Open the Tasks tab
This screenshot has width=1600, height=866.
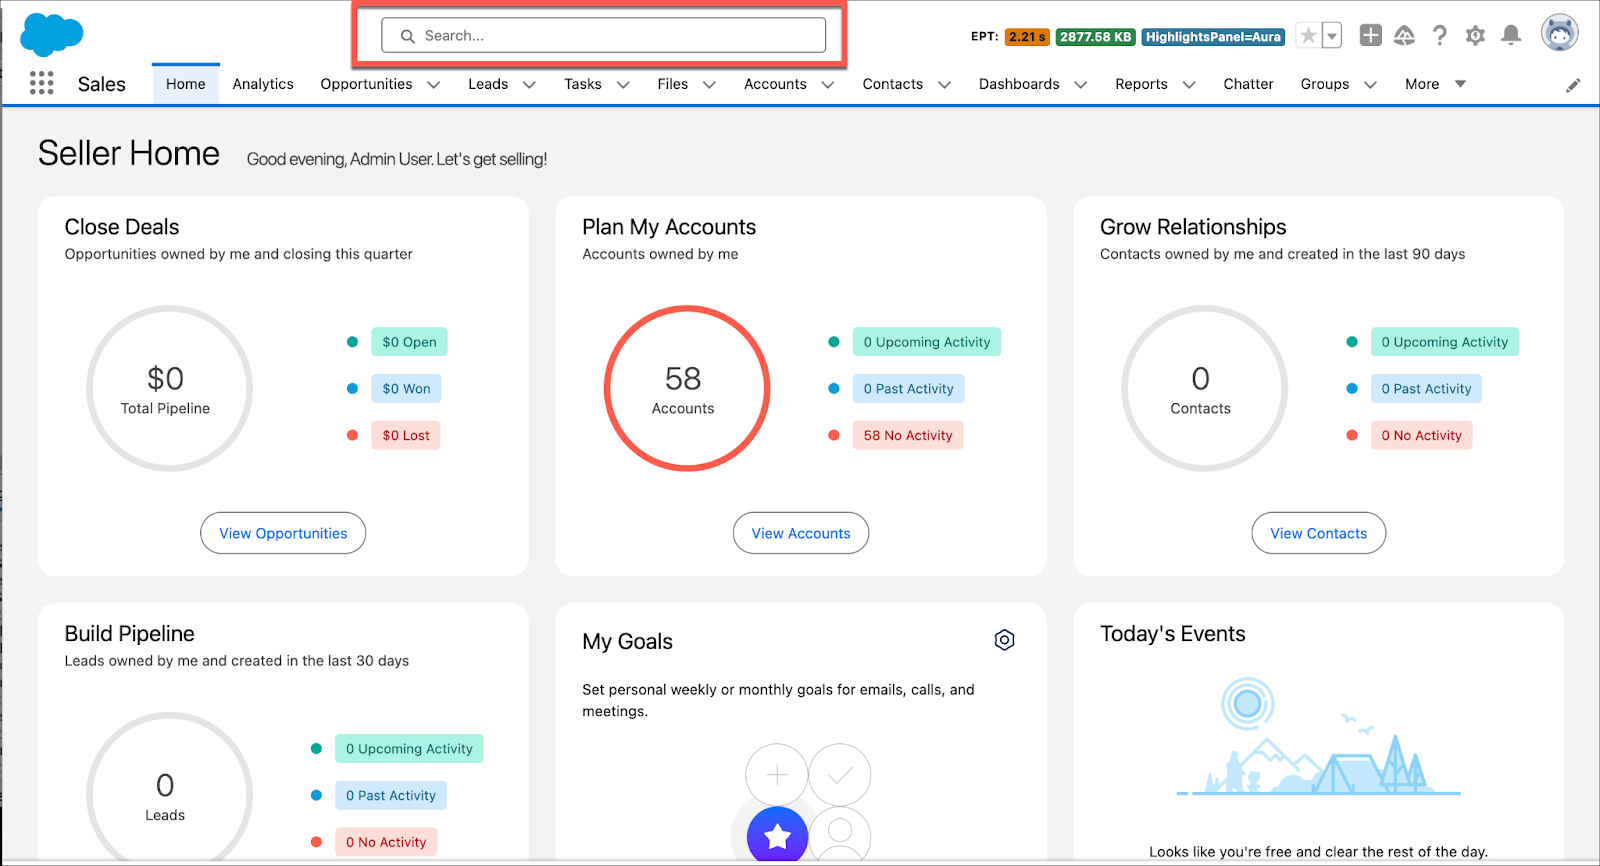(x=583, y=84)
